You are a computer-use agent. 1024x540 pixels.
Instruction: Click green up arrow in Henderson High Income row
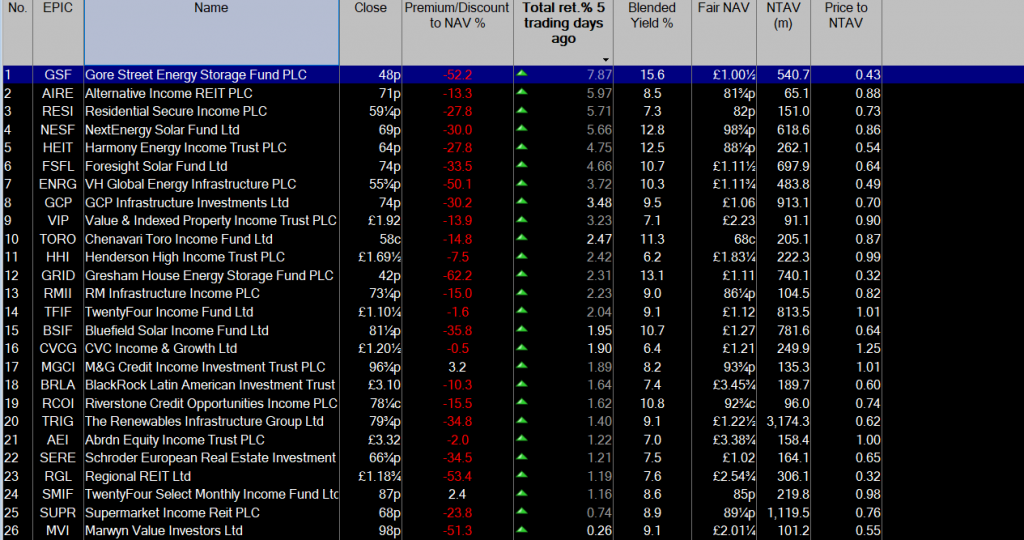(x=522, y=257)
